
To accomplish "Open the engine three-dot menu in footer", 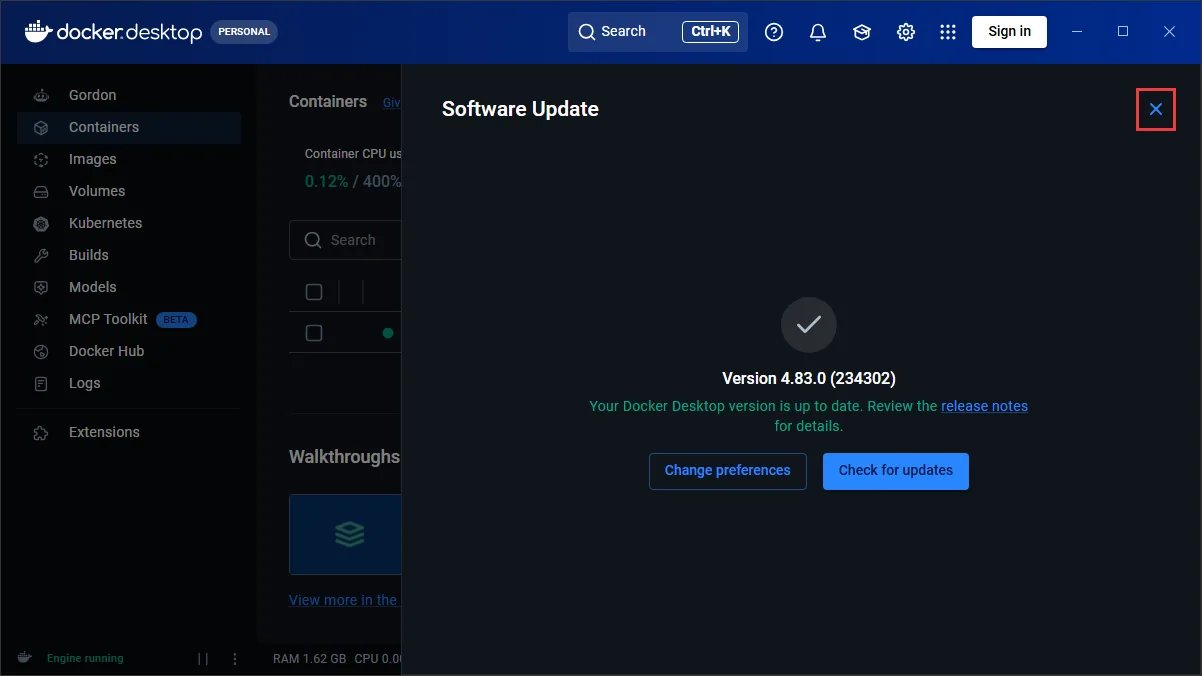I will (x=235, y=659).
